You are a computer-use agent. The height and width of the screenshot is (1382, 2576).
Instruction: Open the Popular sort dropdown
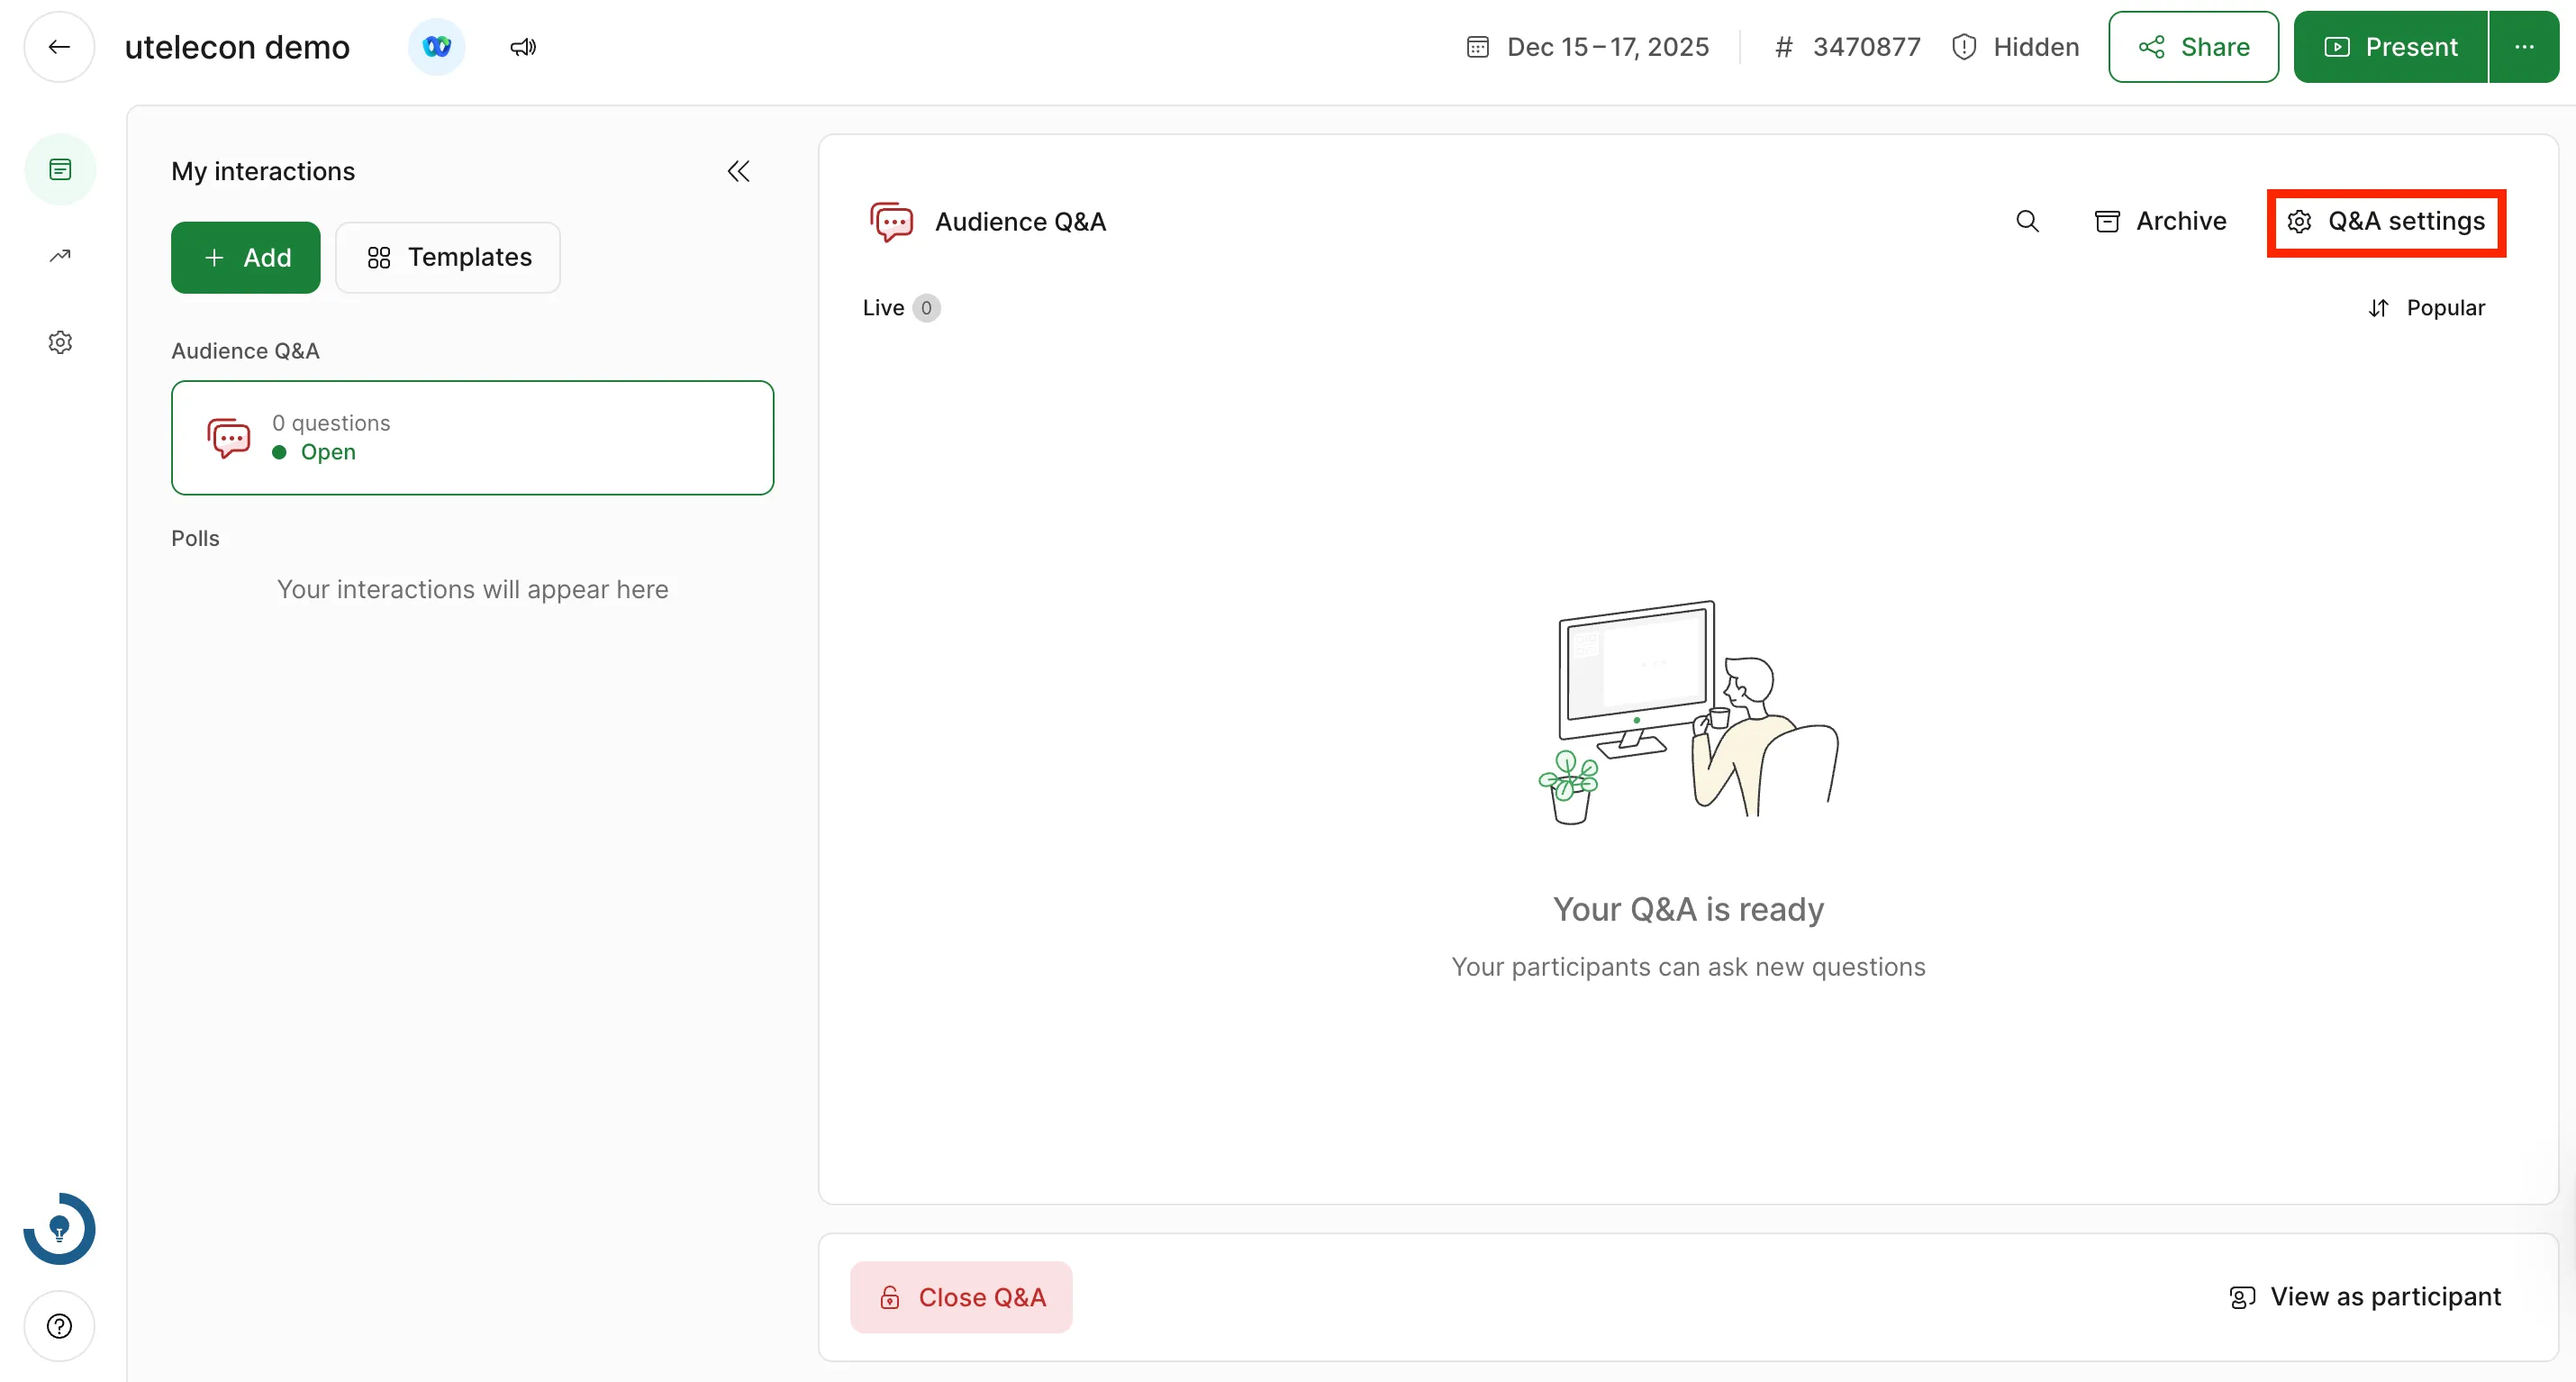click(x=2426, y=308)
